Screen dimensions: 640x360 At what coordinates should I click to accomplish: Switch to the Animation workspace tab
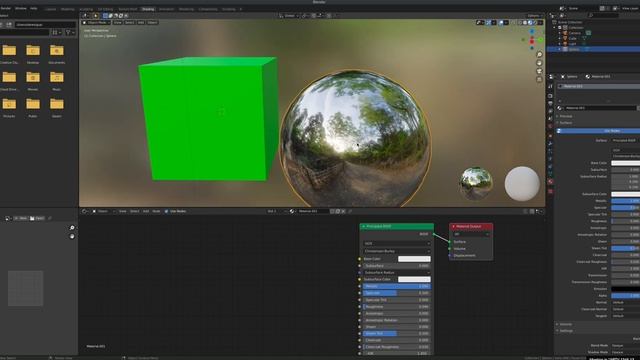(x=167, y=9)
